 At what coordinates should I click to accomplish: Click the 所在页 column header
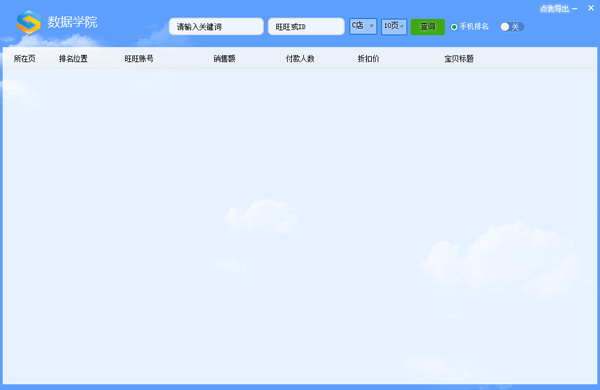tap(24, 59)
